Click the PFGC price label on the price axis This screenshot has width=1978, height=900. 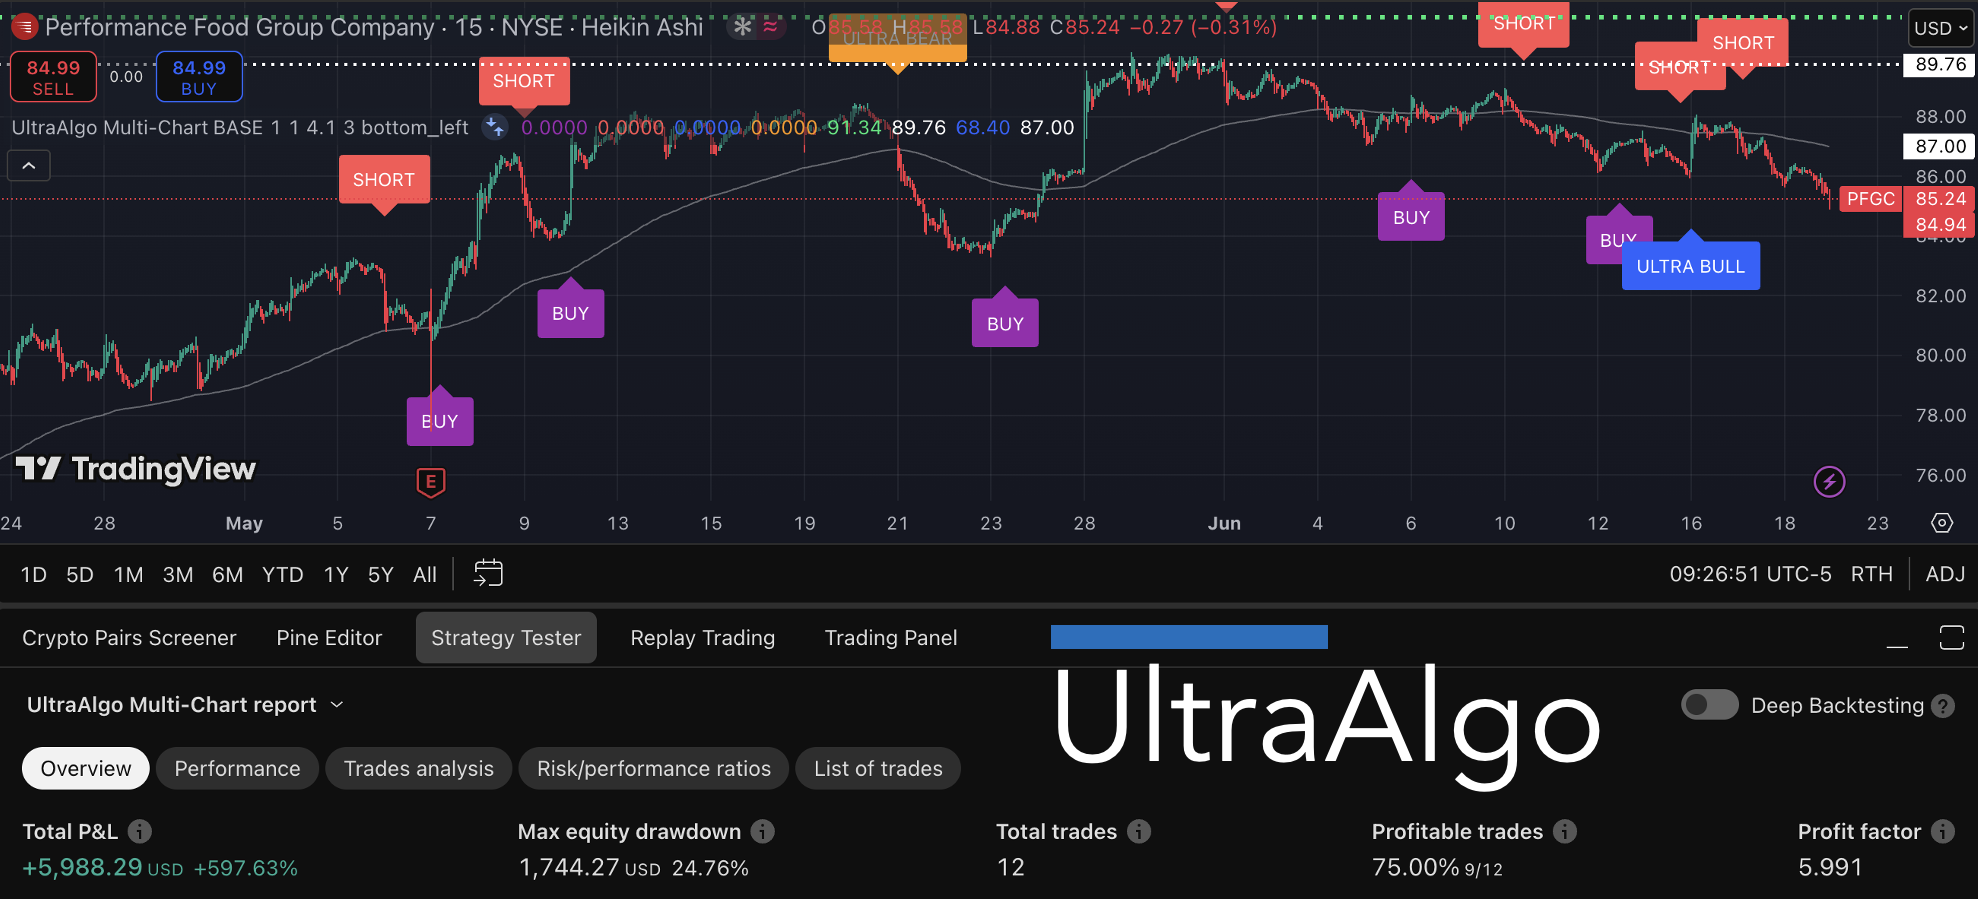click(1871, 199)
